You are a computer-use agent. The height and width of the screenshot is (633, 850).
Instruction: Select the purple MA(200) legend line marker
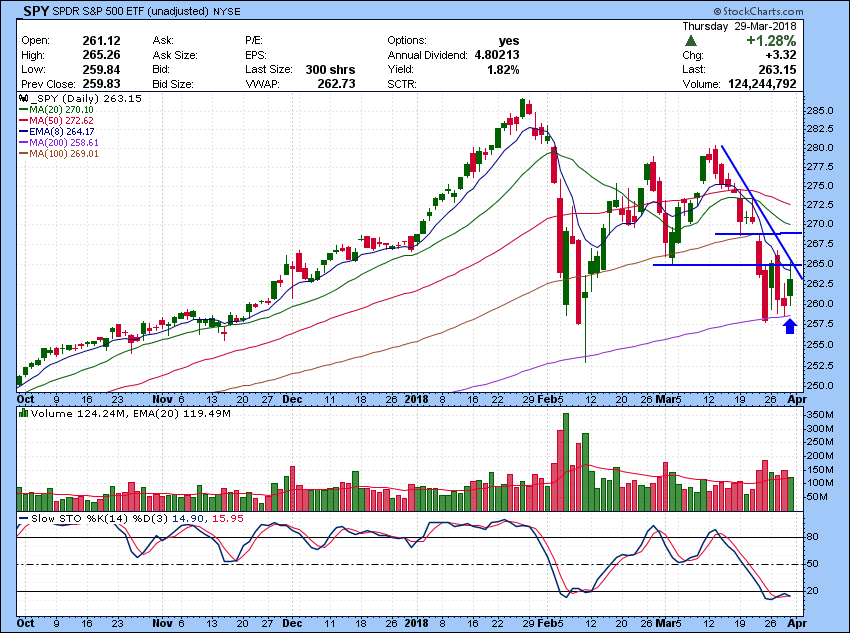24,143
